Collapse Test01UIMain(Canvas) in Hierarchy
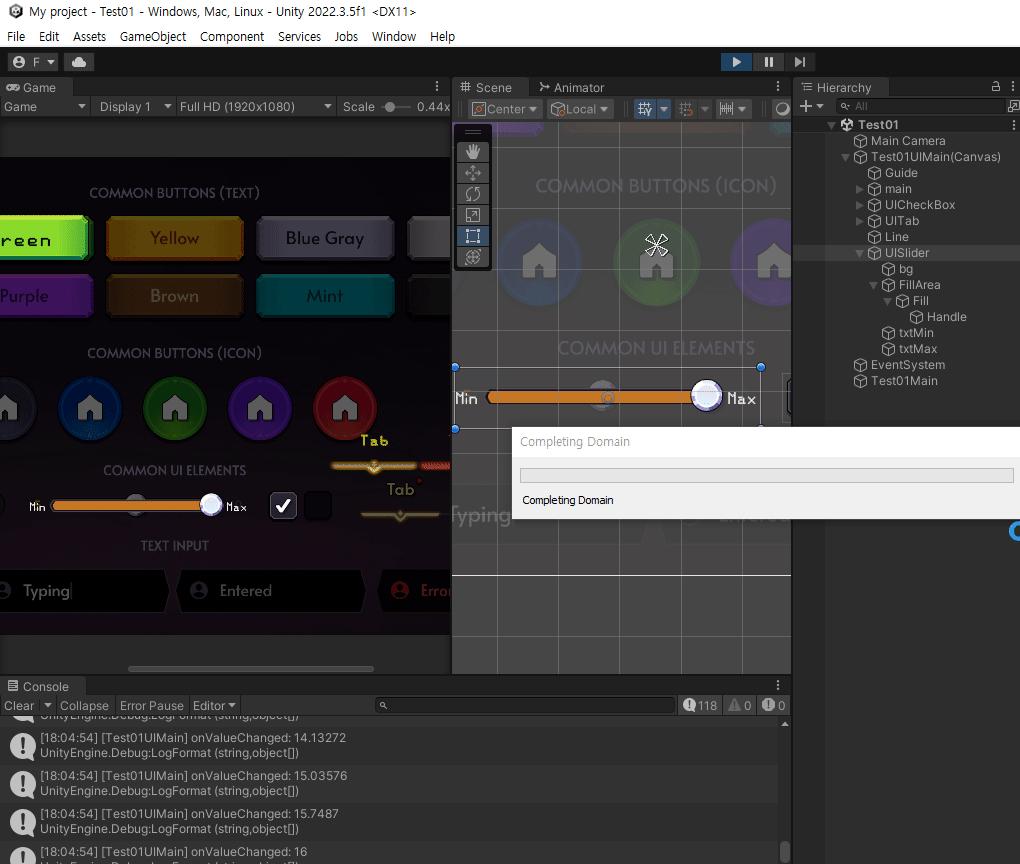This screenshot has height=864, width=1020. 846,157
